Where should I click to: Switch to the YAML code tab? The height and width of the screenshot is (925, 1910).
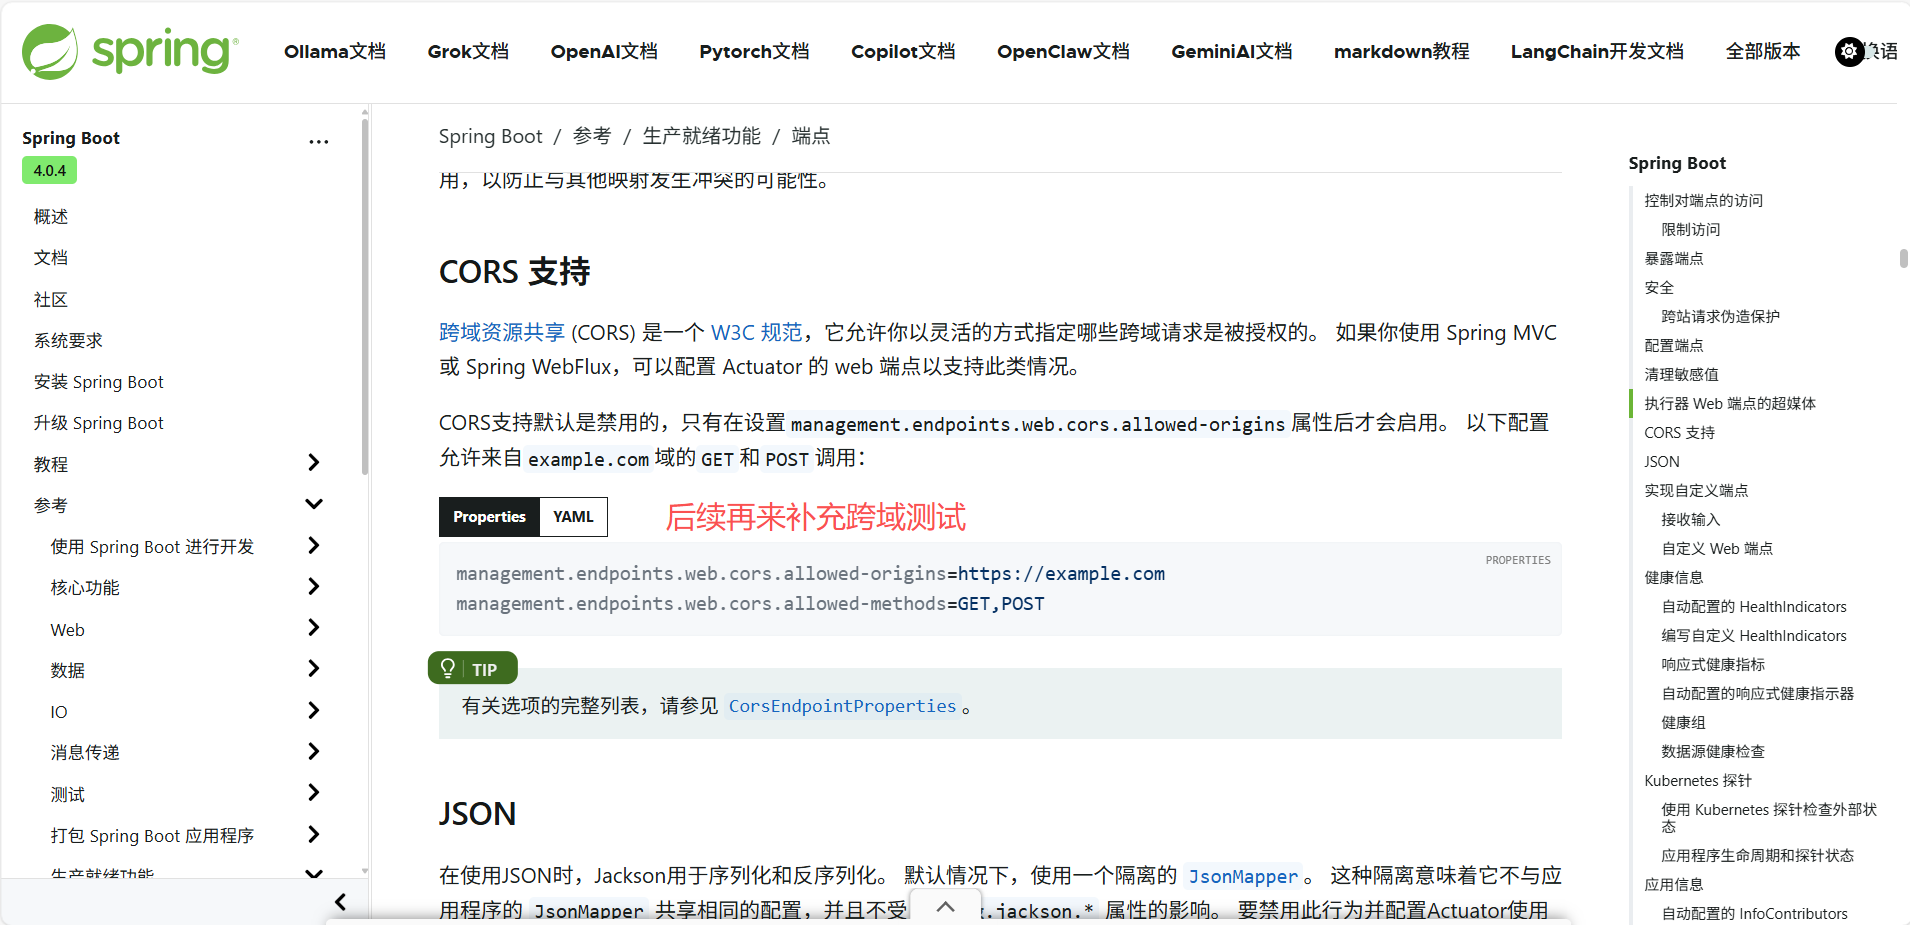573,517
